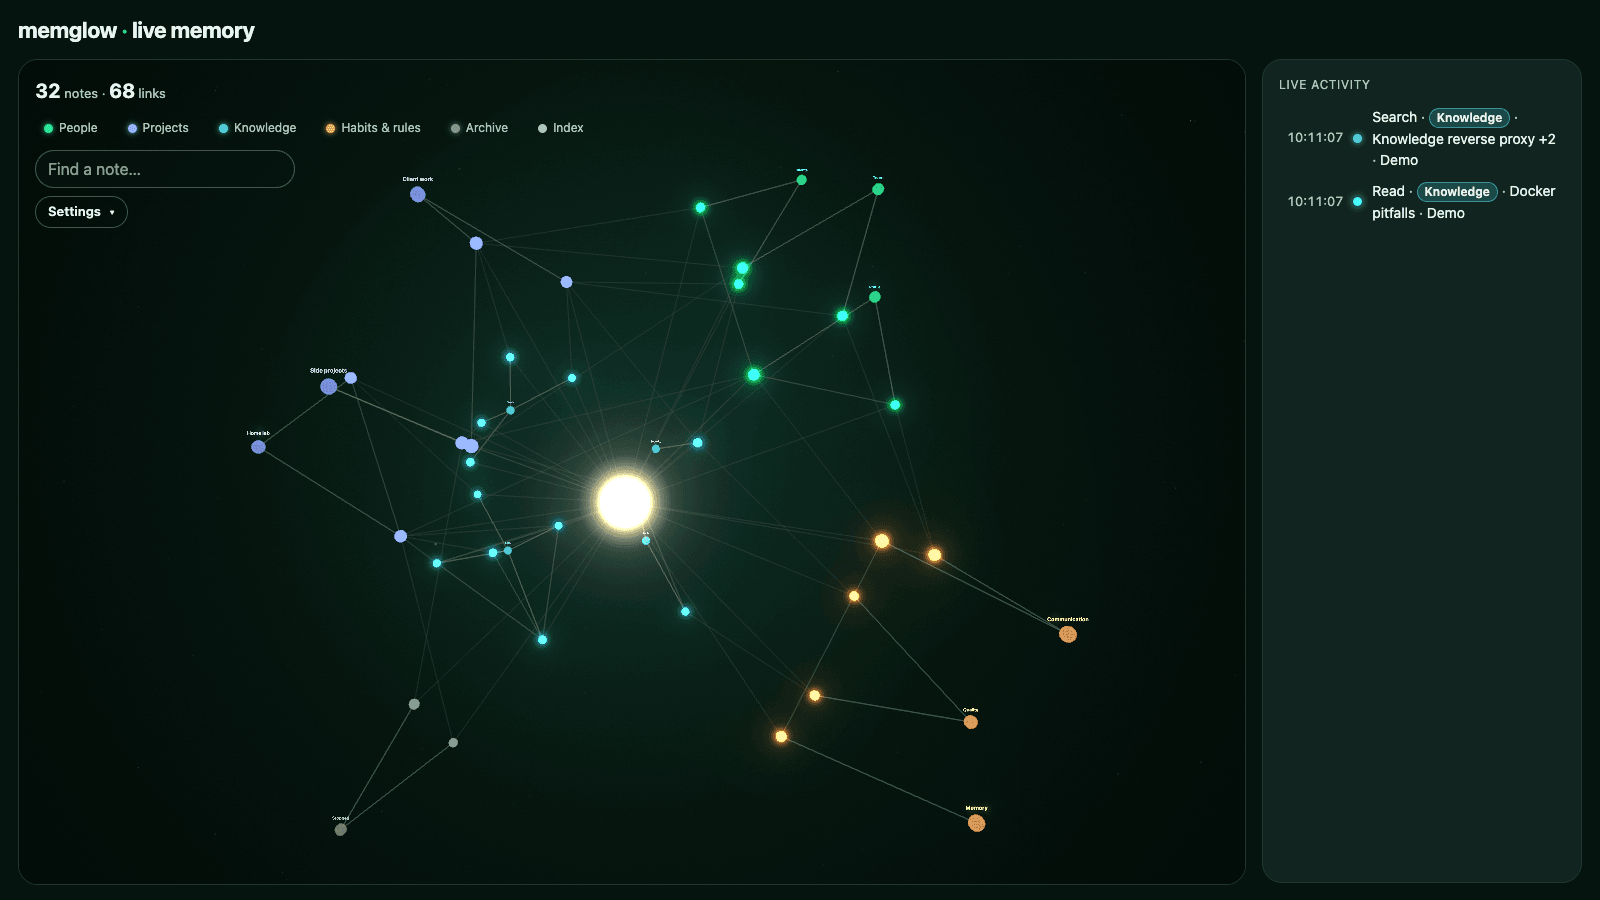Click the 68 links count

[x=138, y=92]
